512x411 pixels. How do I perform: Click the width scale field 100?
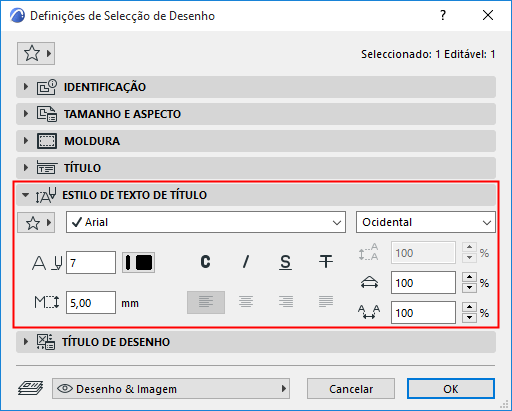(x=423, y=283)
